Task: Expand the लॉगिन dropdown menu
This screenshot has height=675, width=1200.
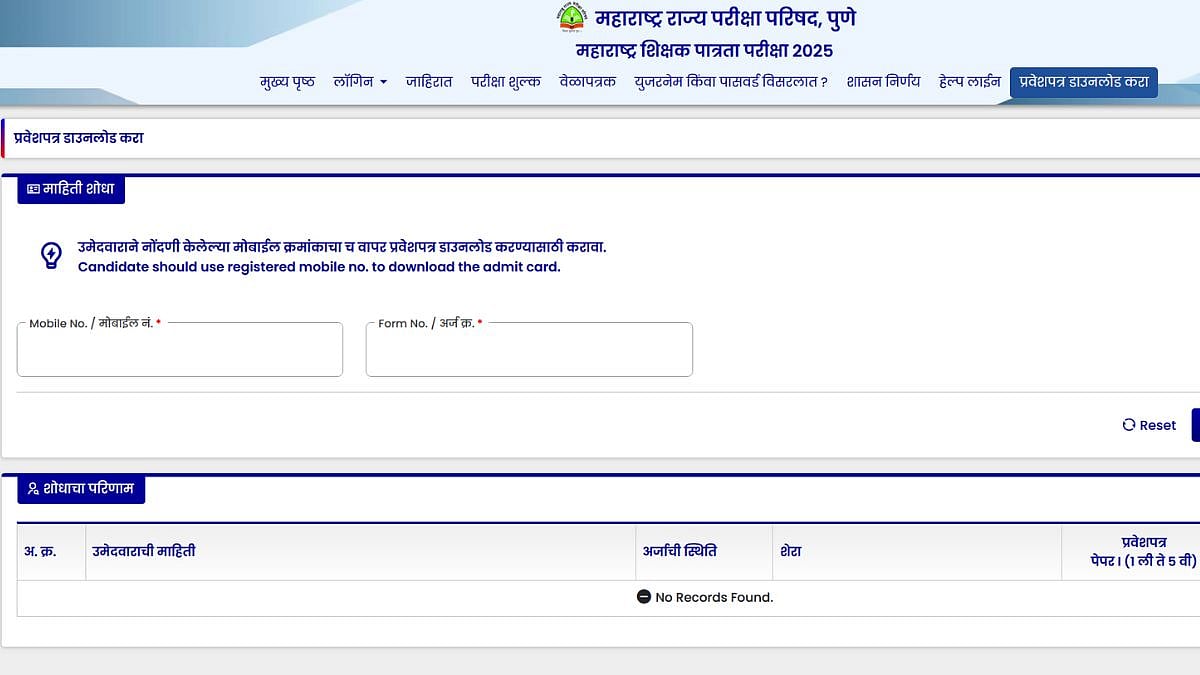Action: click(359, 81)
